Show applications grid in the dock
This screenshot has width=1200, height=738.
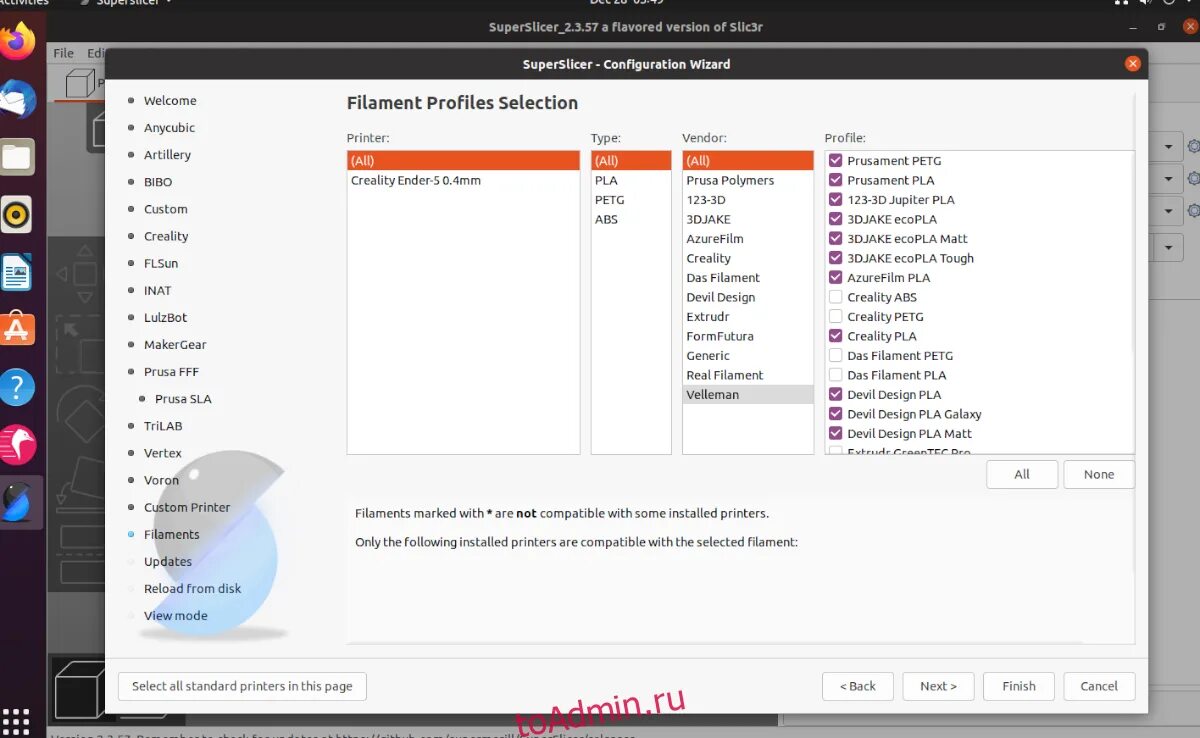tap(18, 720)
